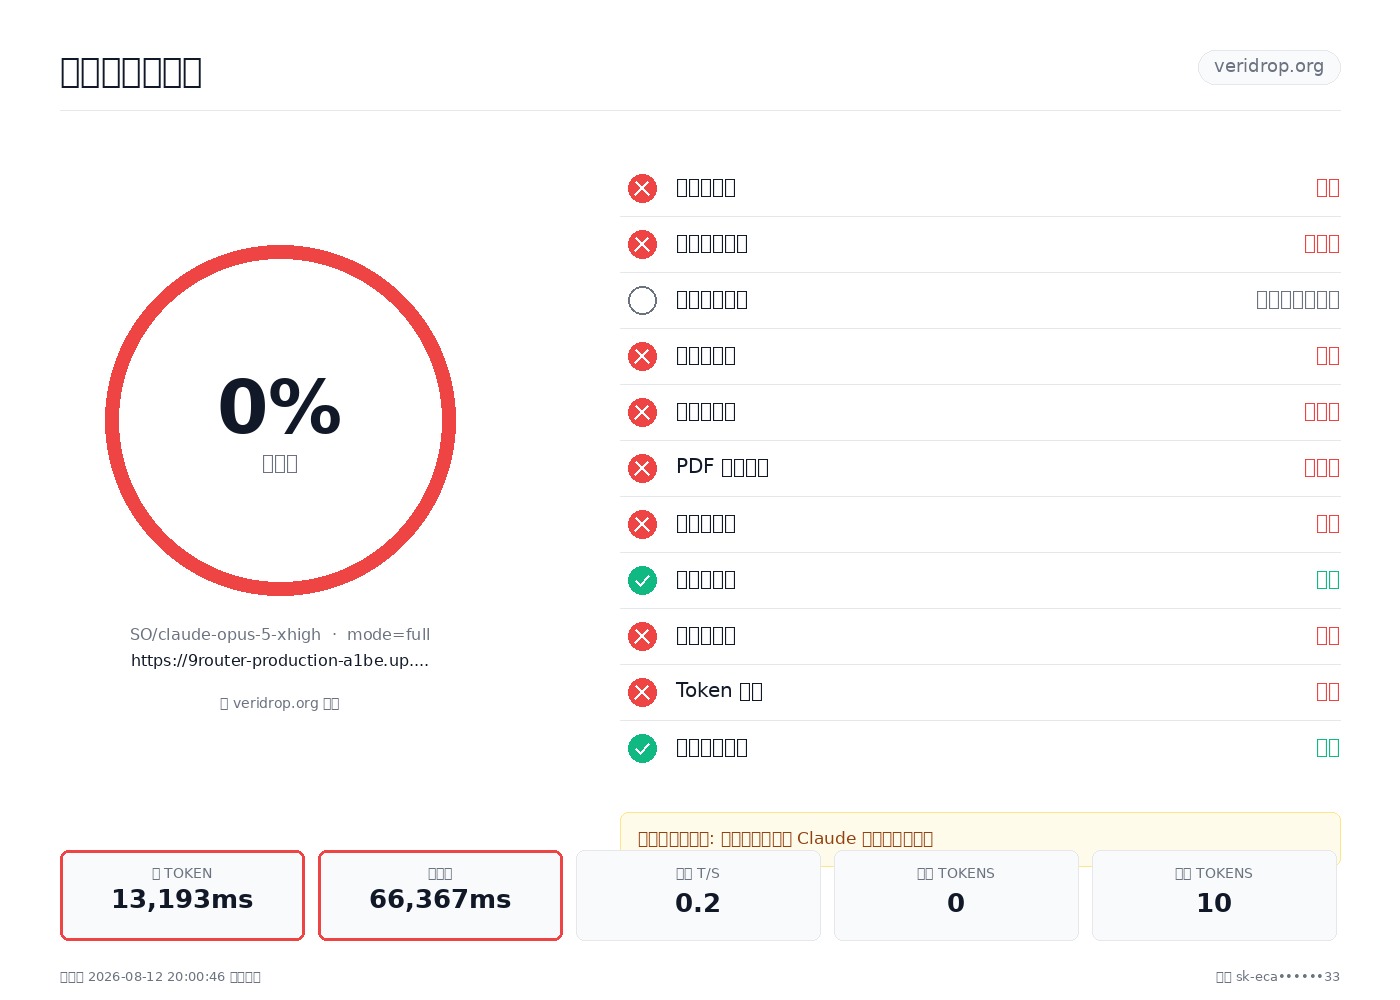Click the red X icon directly above the PDF row

[x=642, y=412]
